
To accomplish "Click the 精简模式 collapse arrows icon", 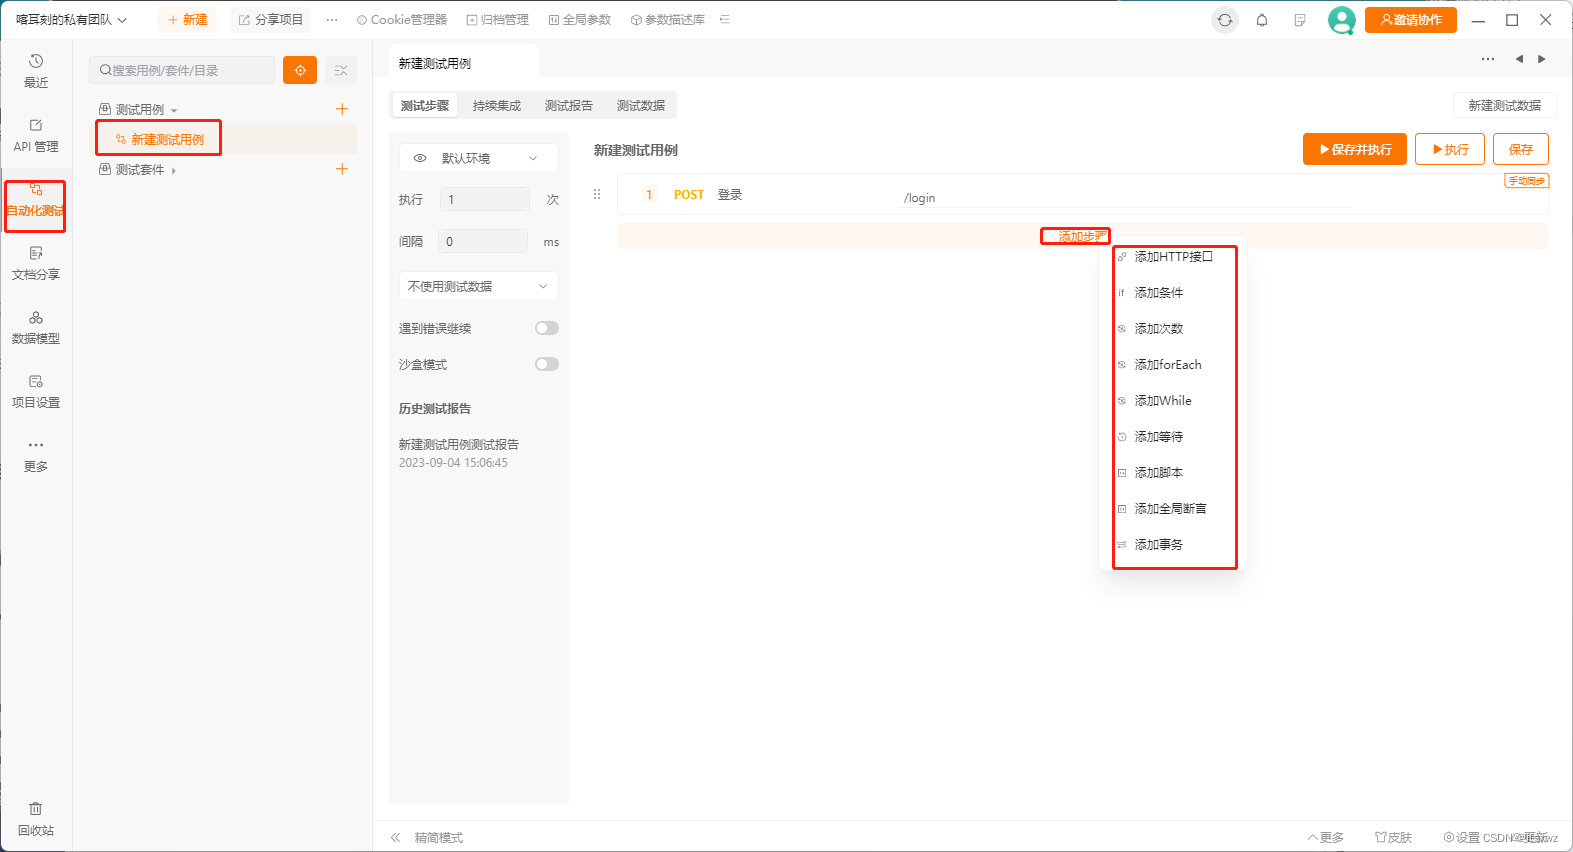I will pyautogui.click(x=395, y=837).
